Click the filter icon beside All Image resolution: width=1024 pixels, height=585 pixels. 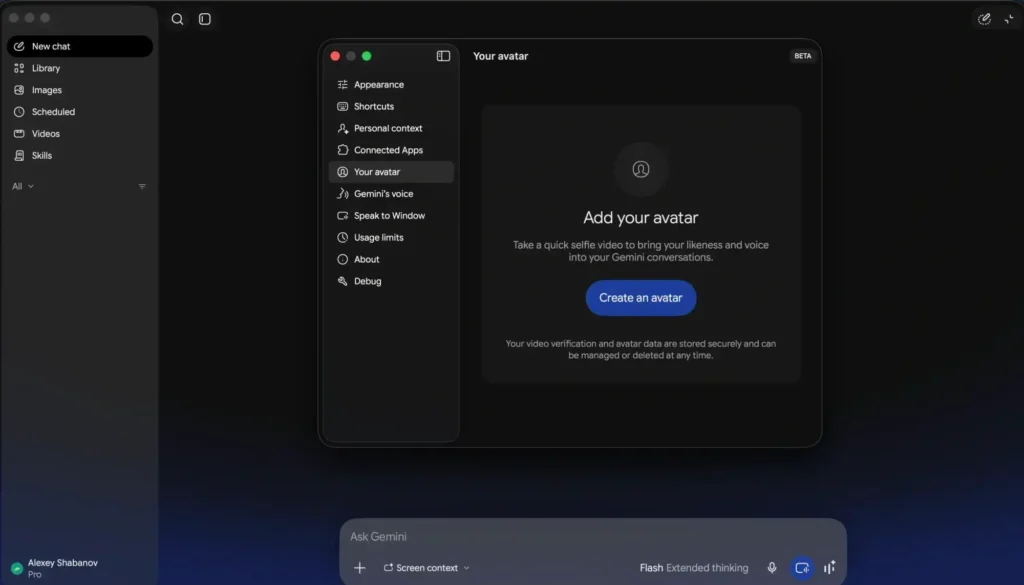tap(142, 187)
